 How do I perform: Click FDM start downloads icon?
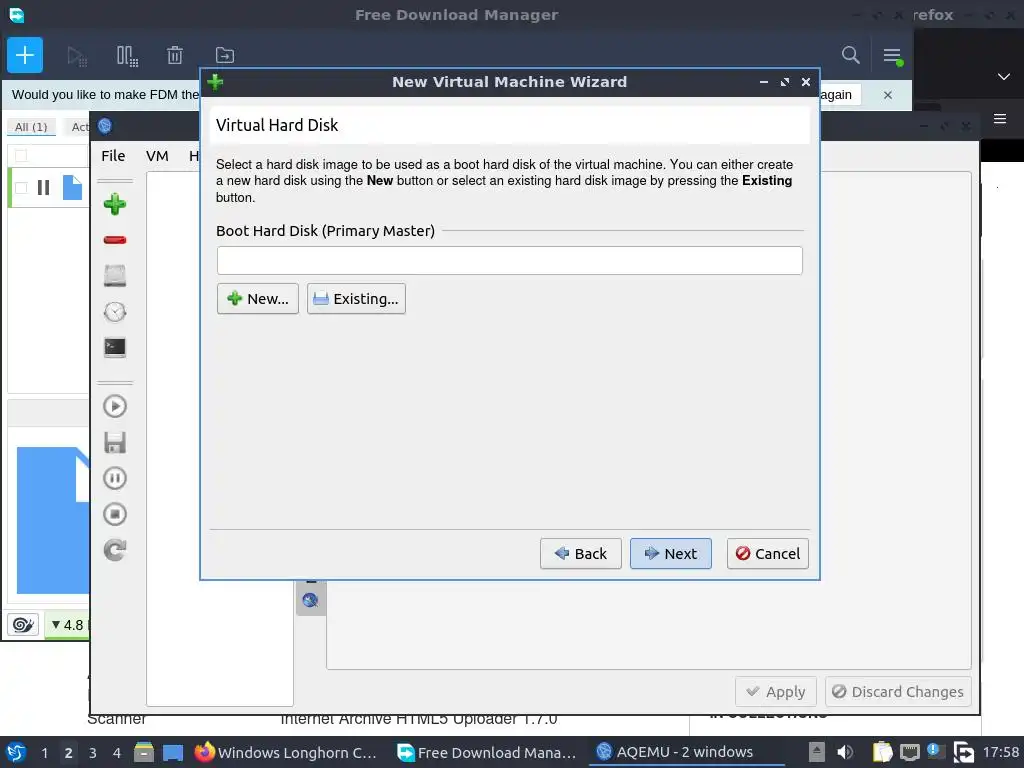point(77,56)
